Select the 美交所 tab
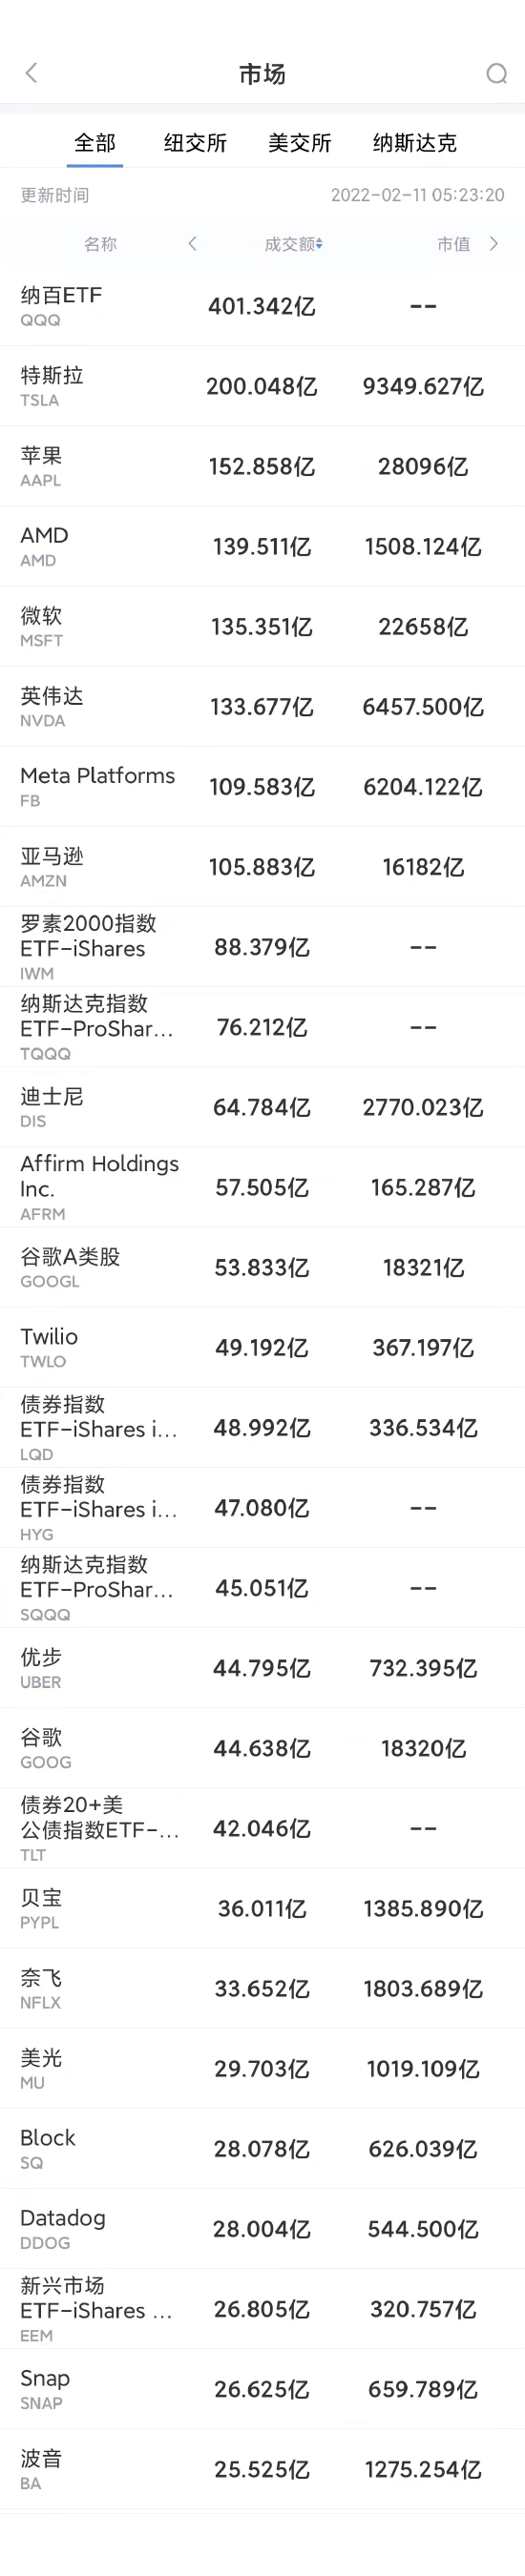The width and height of the screenshot is (525, 2576). tap(299, 143)
